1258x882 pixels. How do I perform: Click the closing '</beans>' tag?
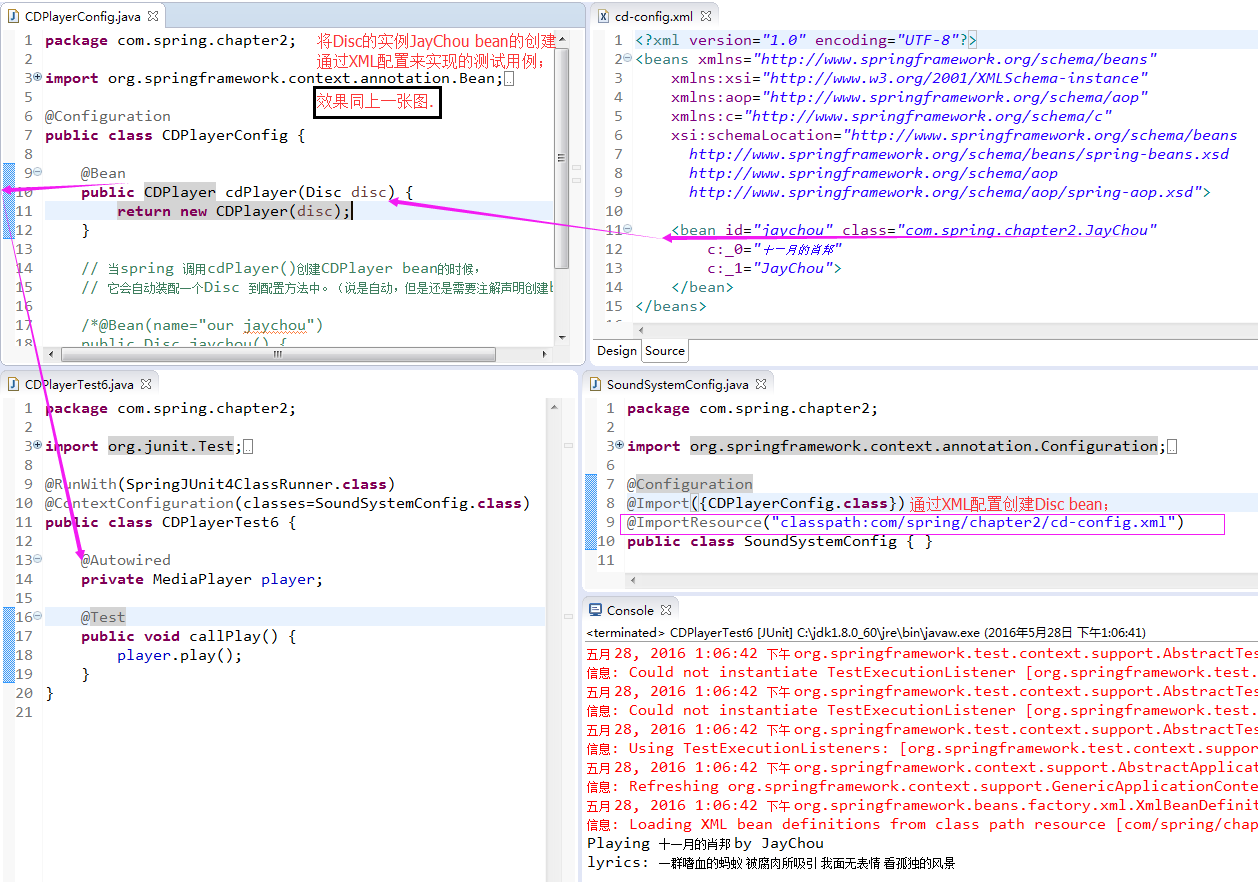(670, 306)
